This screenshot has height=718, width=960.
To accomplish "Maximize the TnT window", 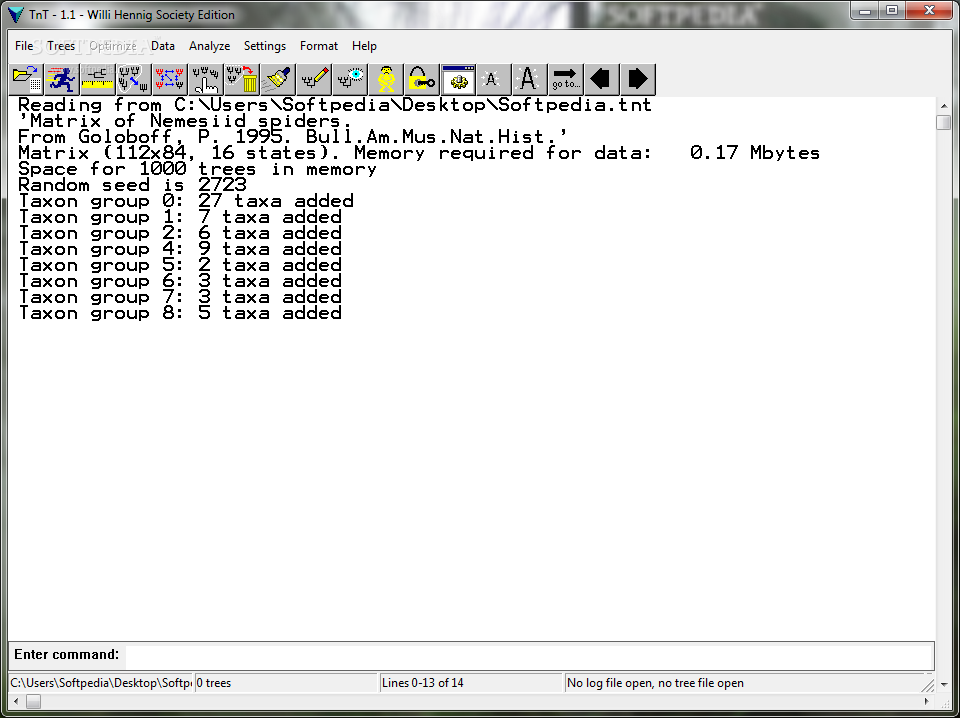I will (x=892, y=10).
